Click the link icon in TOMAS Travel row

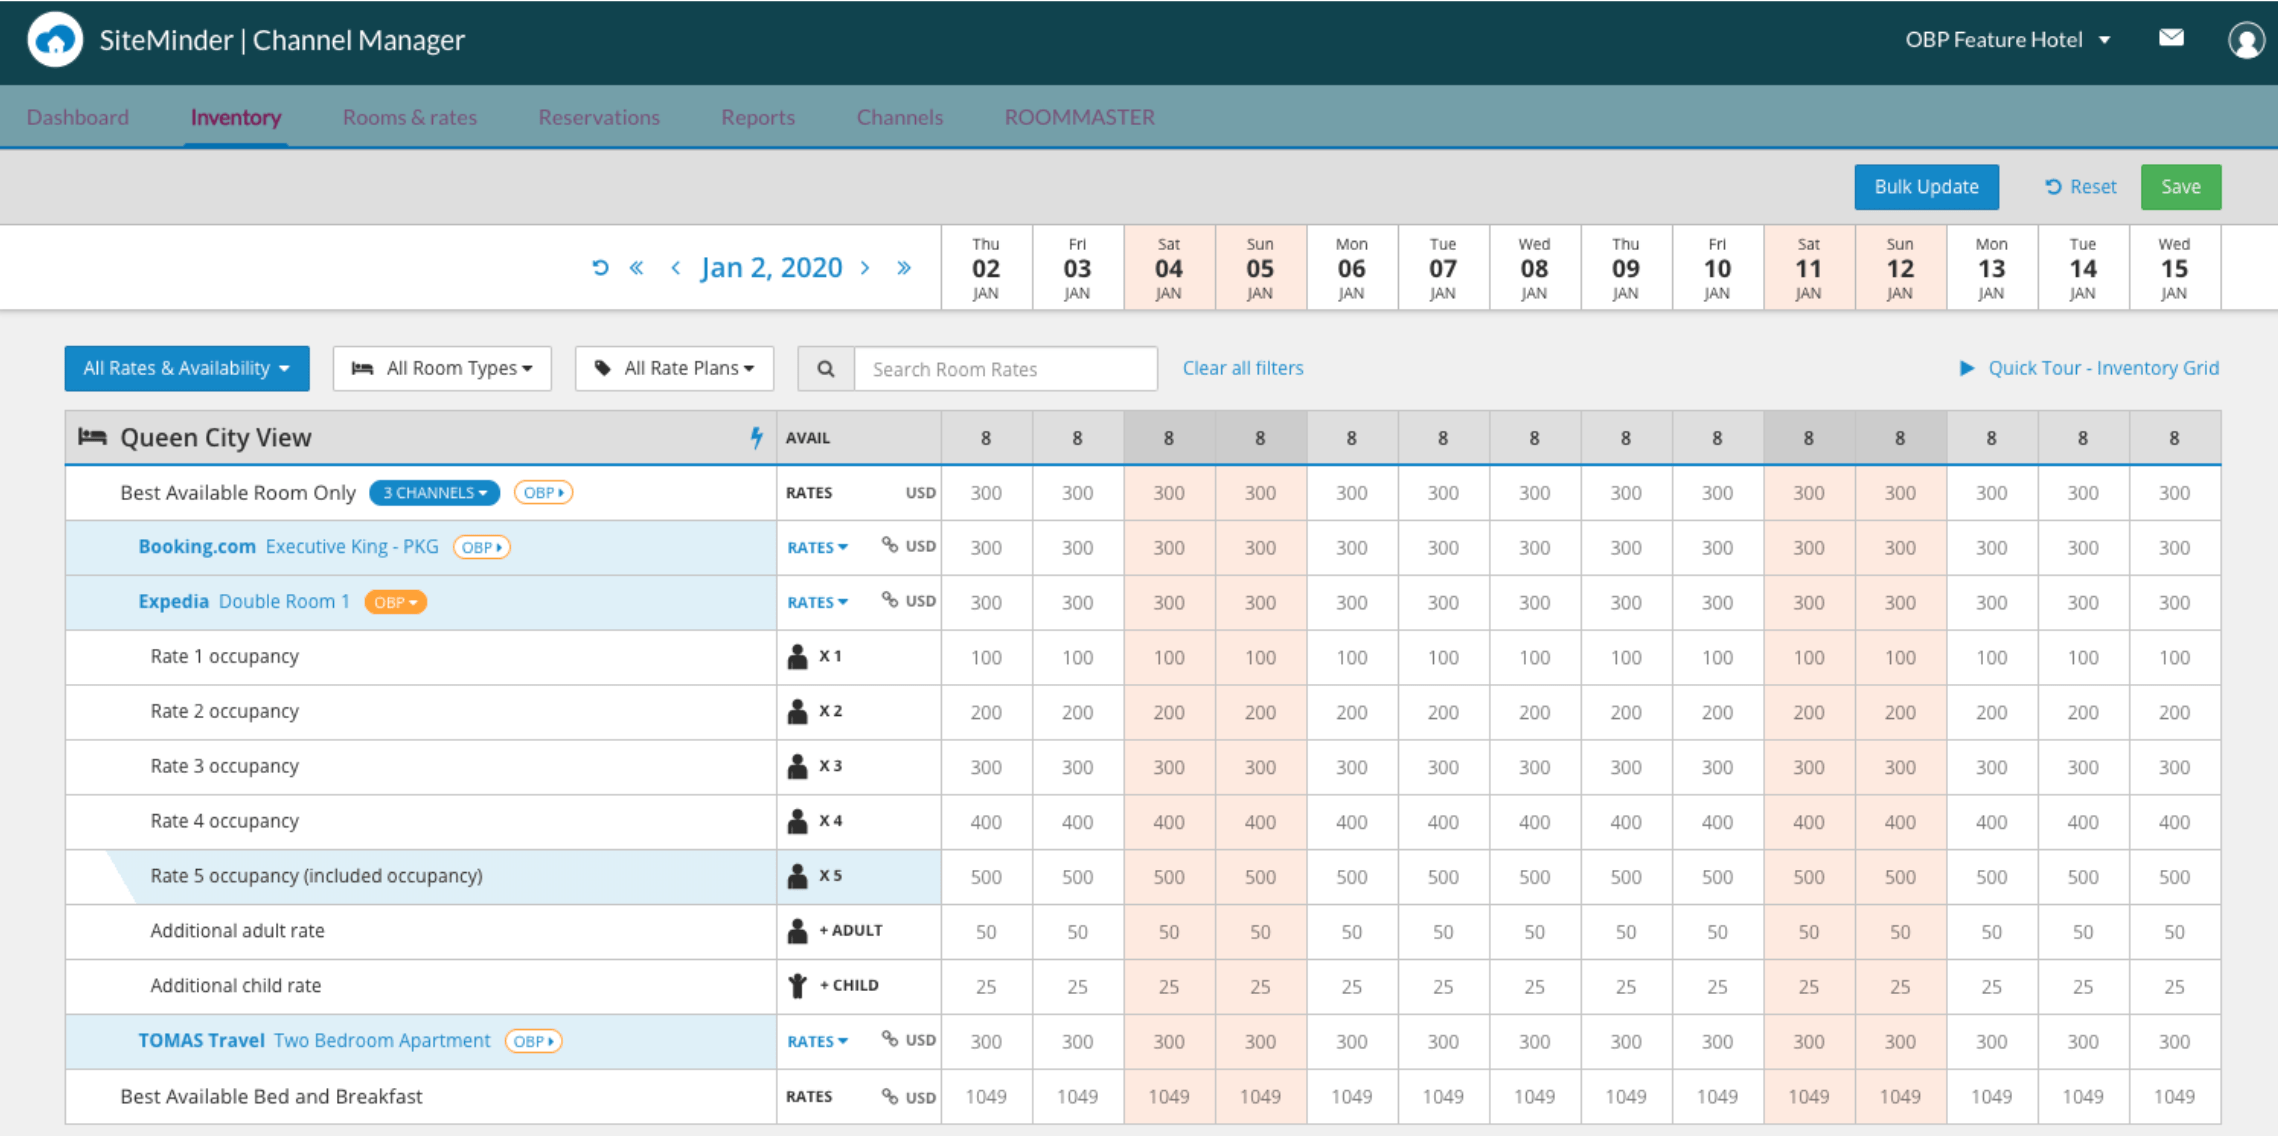pyautogui.click(x=889, y=1039)
